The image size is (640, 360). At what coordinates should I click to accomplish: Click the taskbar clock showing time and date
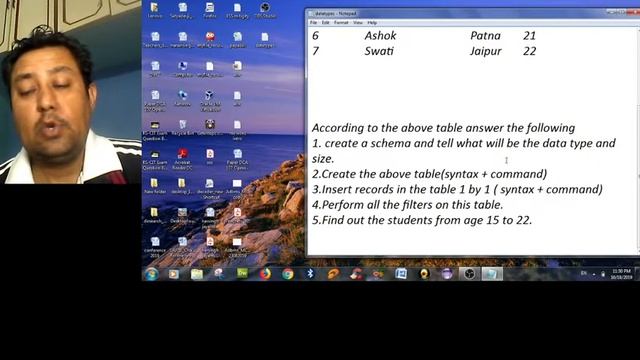tap(621, 274)
